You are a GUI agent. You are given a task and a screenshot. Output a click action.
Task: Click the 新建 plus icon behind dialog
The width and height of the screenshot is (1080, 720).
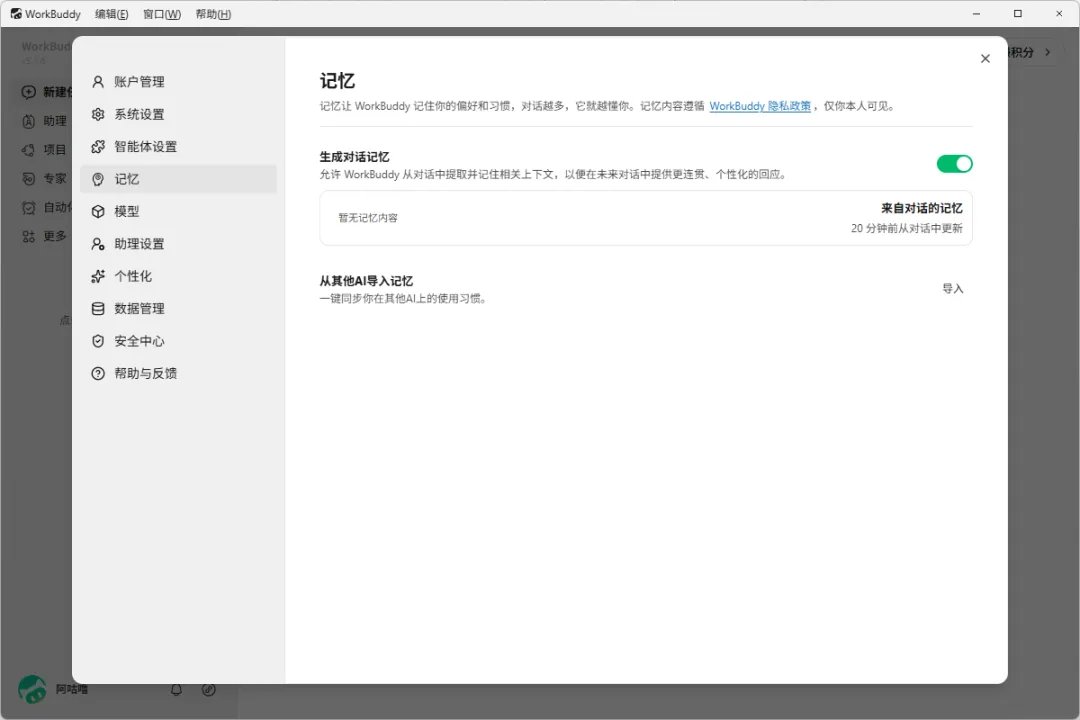tap(28, 92)
